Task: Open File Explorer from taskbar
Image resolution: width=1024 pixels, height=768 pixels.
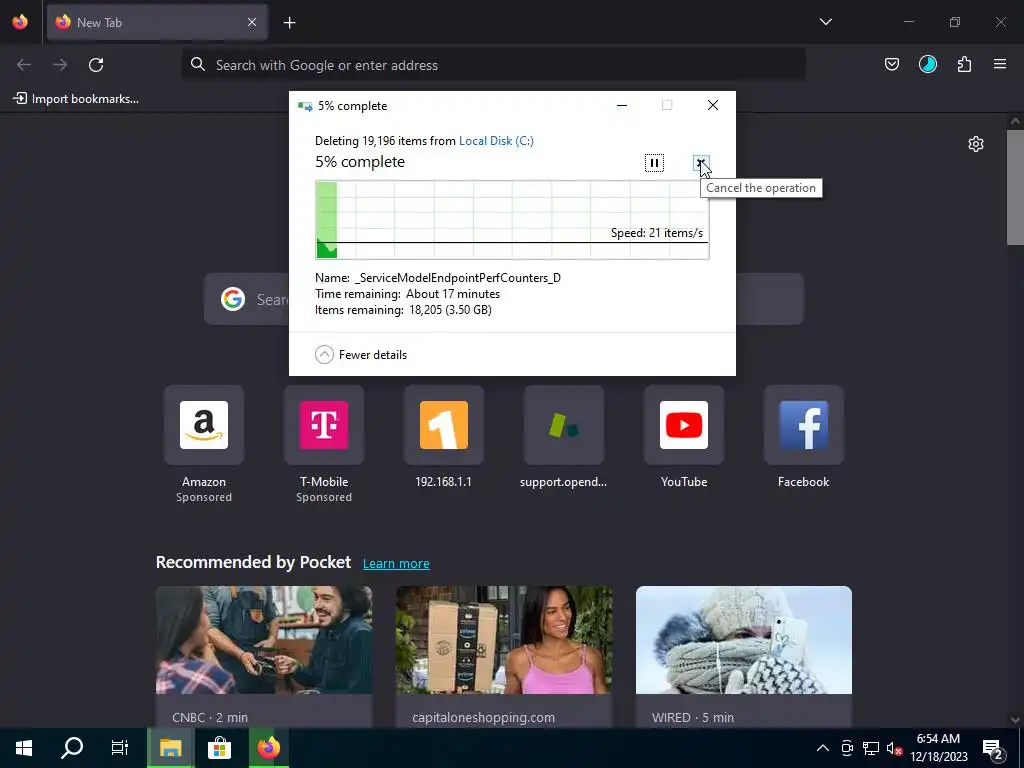Action: click(170, 748)
